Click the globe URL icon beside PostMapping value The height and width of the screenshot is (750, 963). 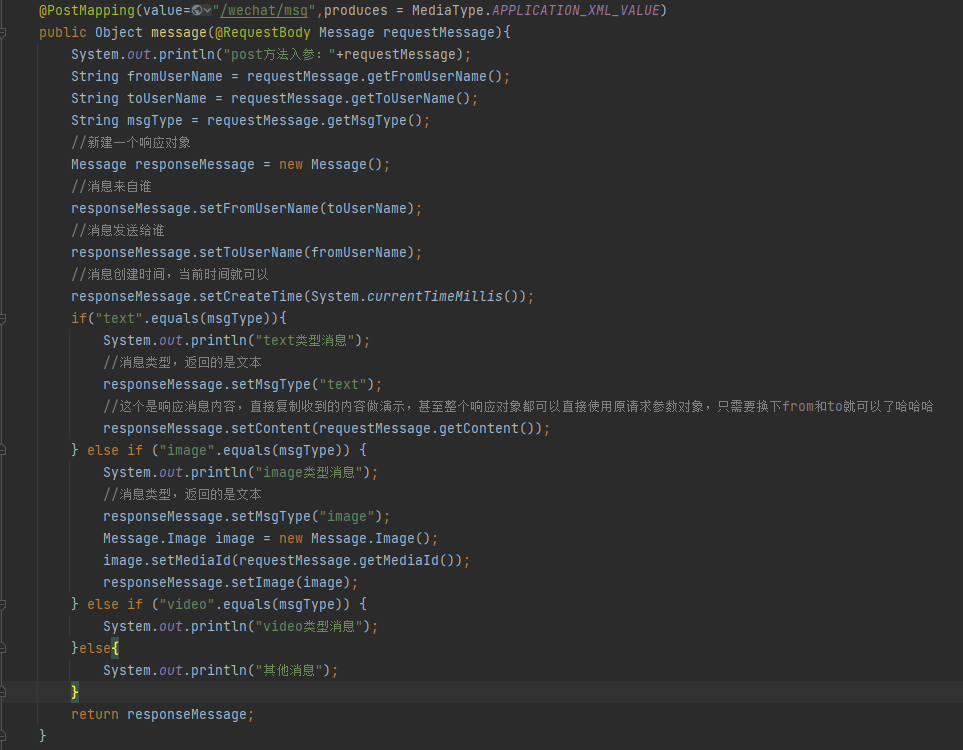point(197,10)
